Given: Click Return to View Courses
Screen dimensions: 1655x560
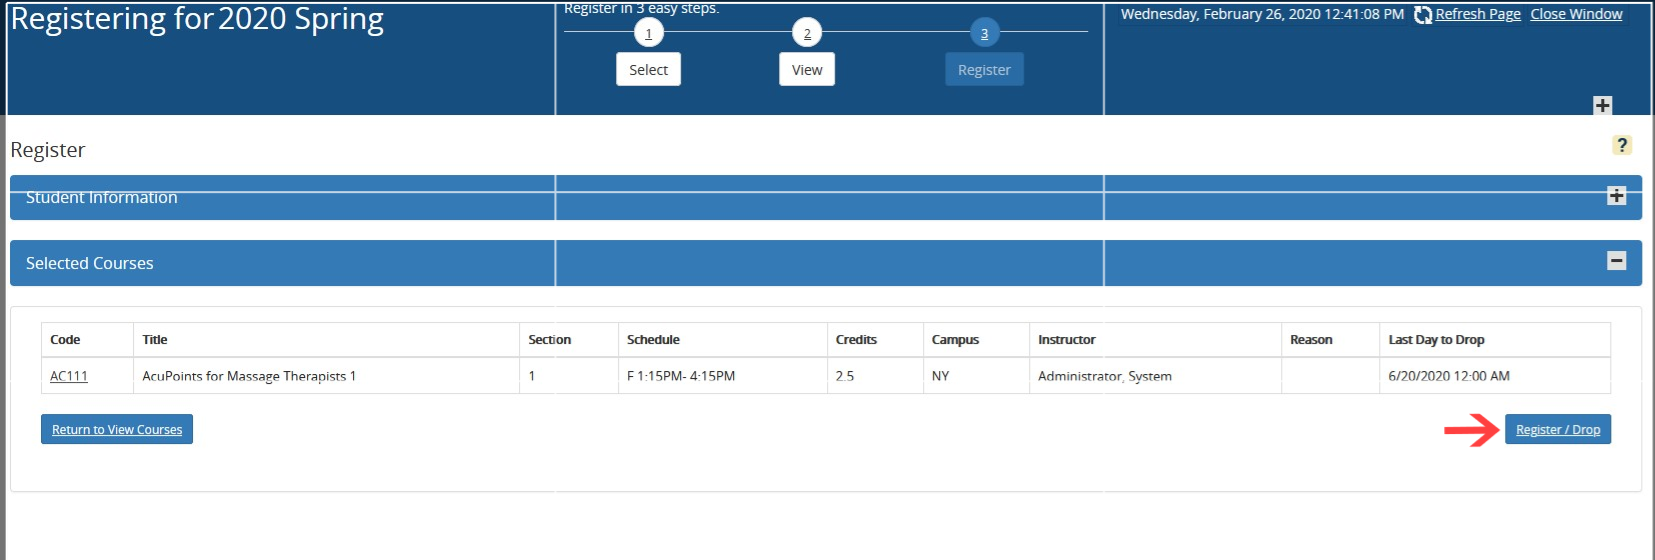Looking at the screenshot, I should click(x=117, y=430).
